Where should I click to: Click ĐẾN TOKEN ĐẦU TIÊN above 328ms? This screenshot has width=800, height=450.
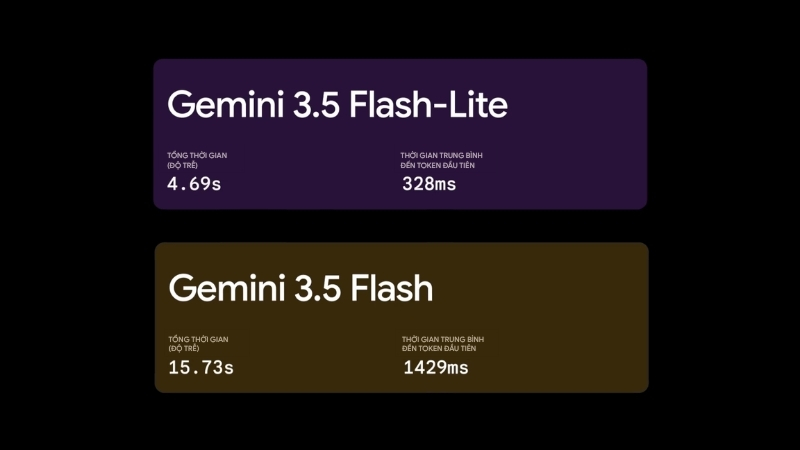[438, 165]
